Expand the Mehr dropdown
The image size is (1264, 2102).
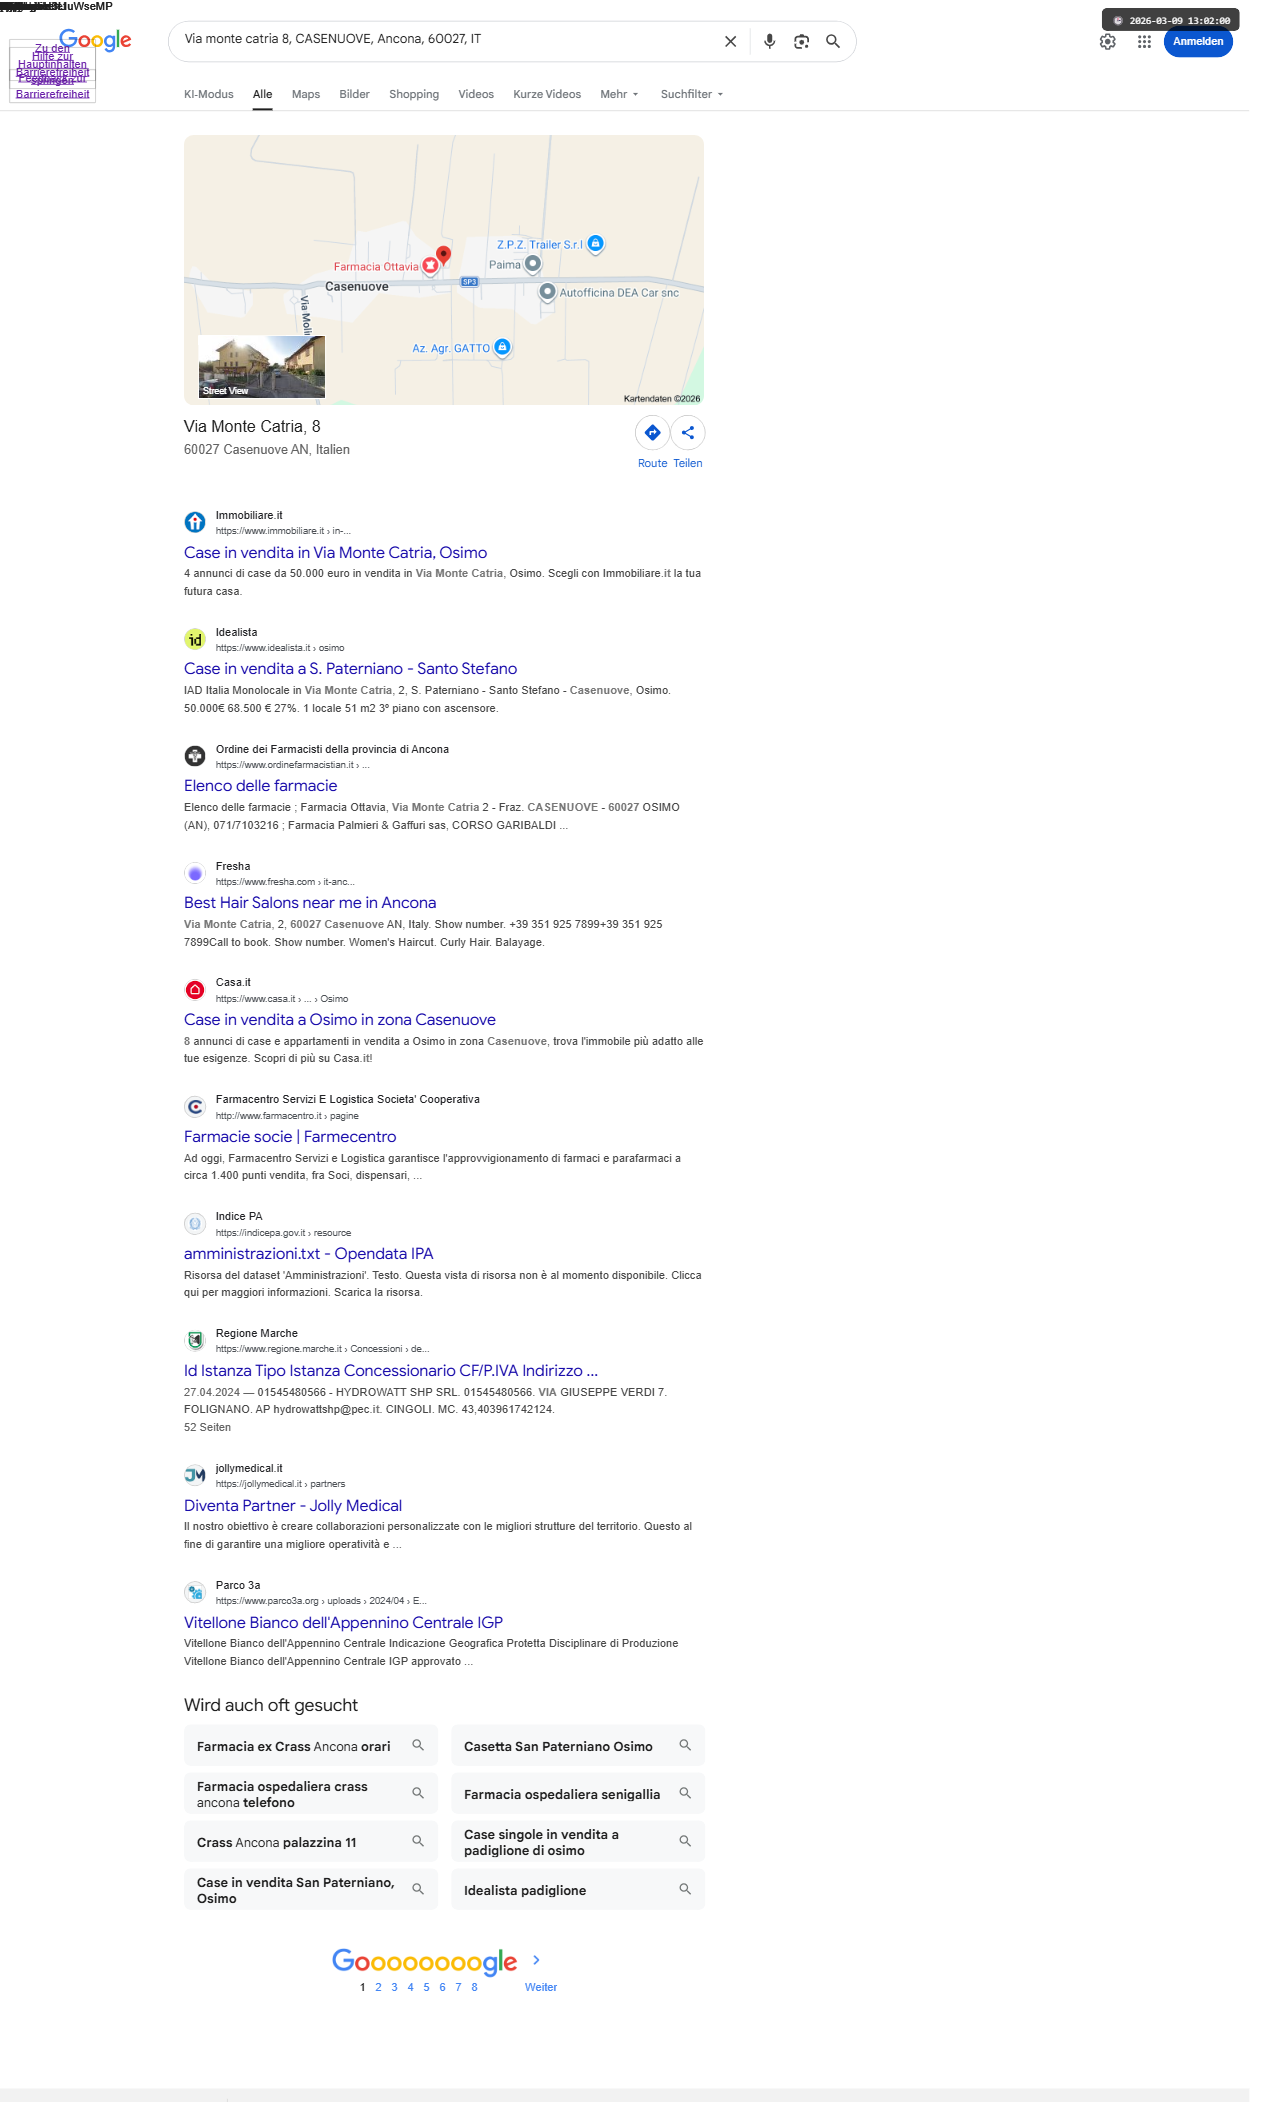coord(619,94)
